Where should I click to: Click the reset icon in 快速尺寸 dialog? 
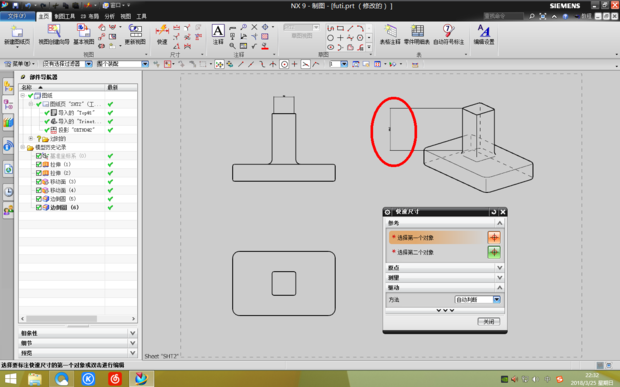(x=493, y=212)
